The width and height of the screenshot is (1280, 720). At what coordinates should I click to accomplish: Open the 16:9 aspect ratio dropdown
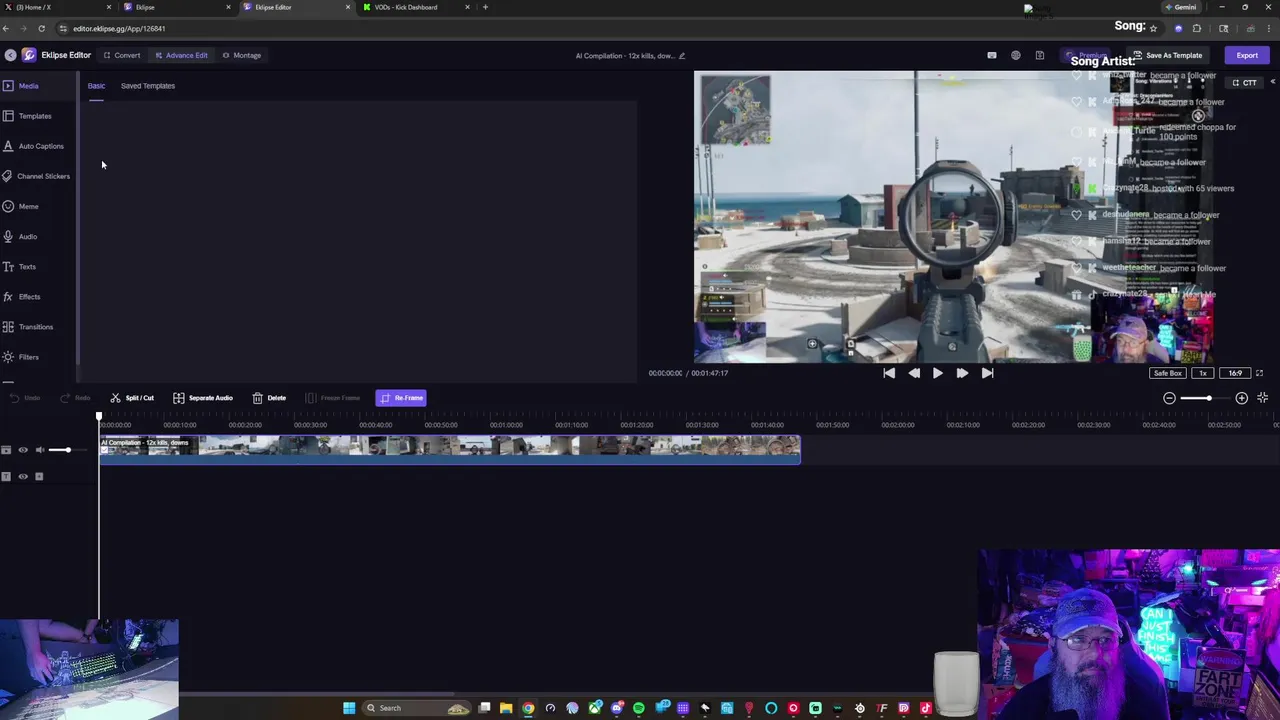[1236, 373]
